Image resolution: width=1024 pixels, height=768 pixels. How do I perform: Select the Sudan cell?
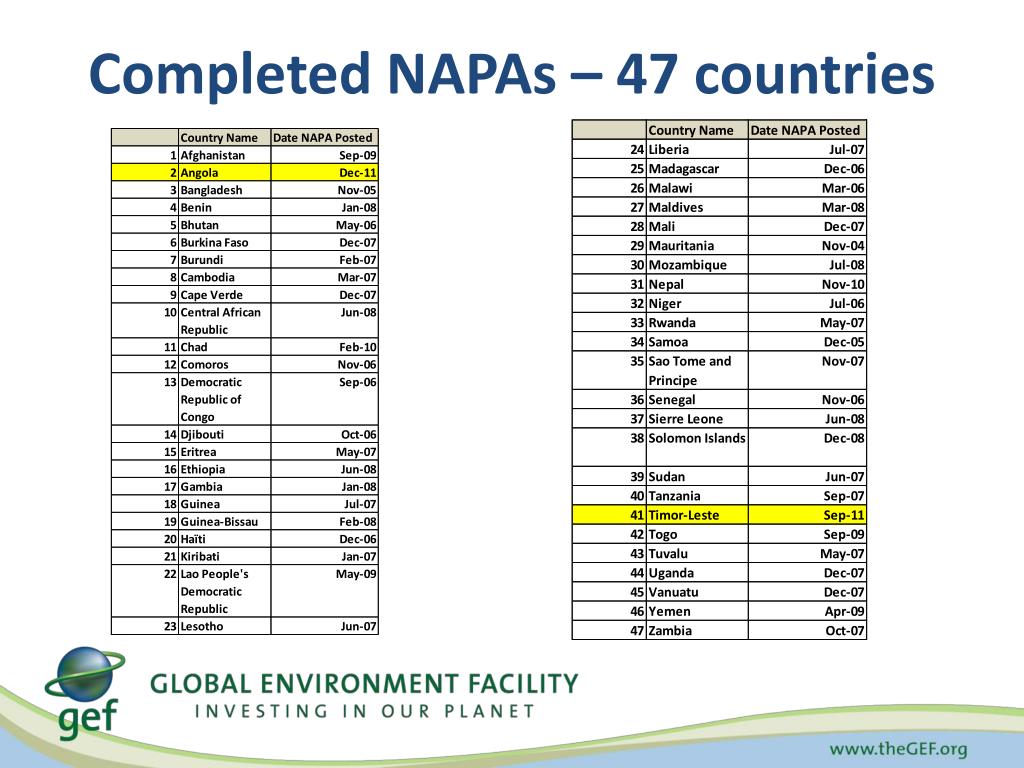pos(697,477)
